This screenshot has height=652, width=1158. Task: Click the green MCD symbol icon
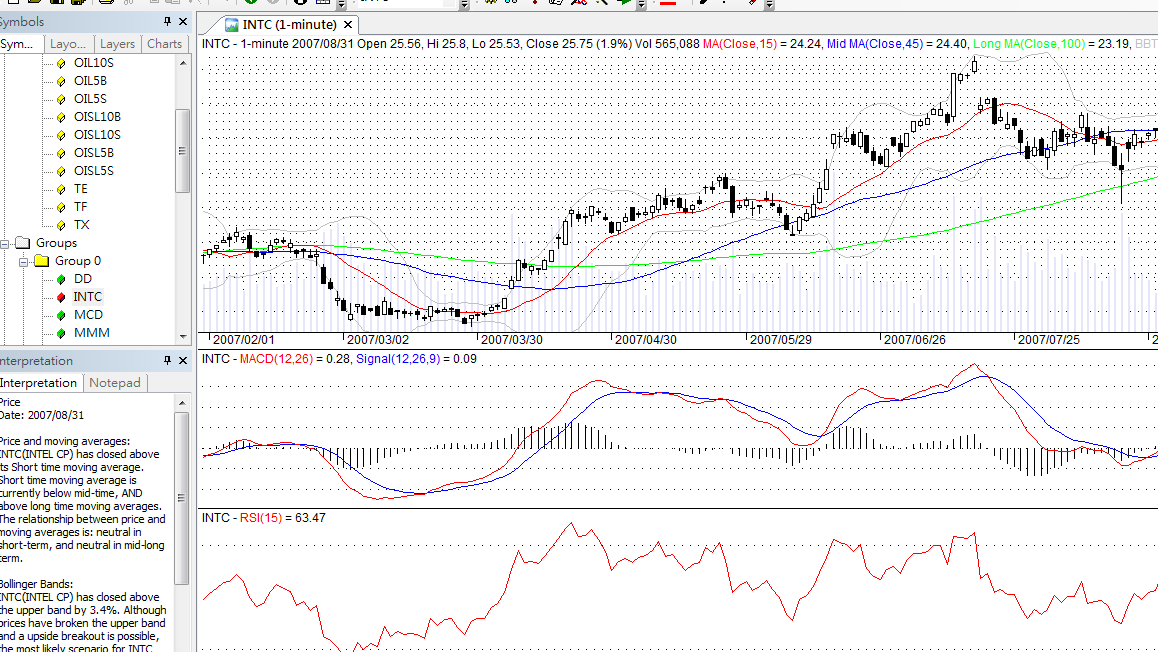point(61,315)
